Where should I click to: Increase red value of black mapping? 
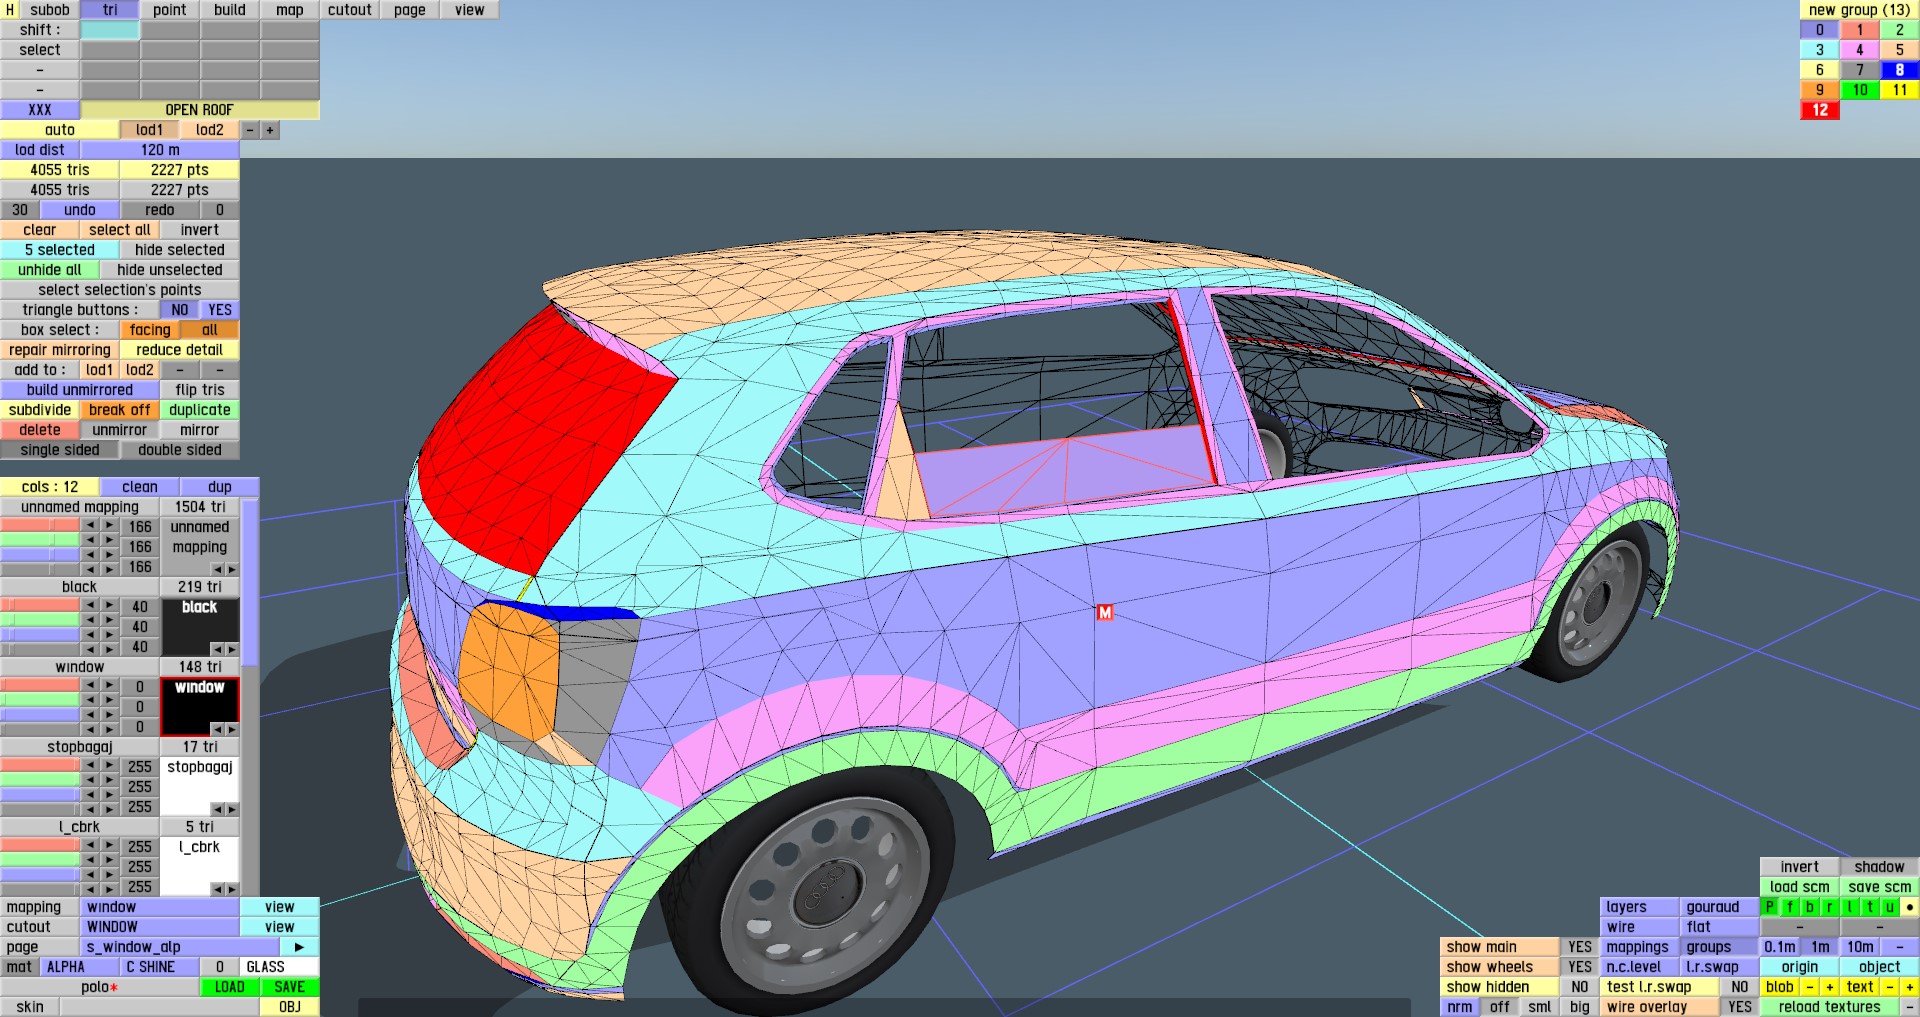(x=110, y=606)
